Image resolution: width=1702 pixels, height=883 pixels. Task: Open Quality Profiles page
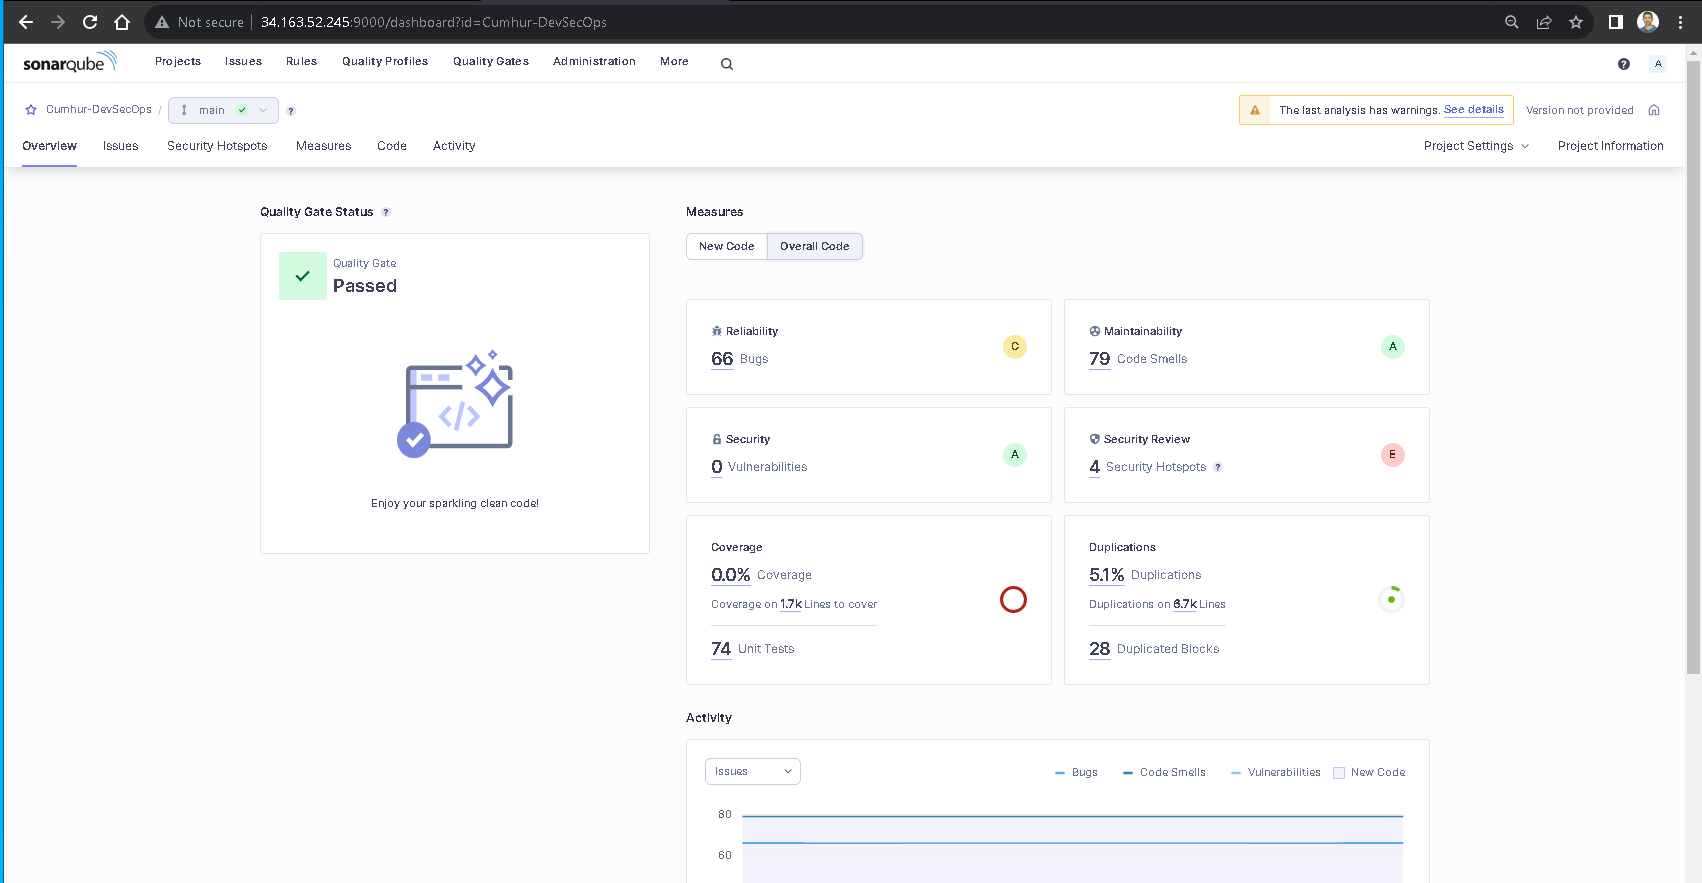point(385,62)
